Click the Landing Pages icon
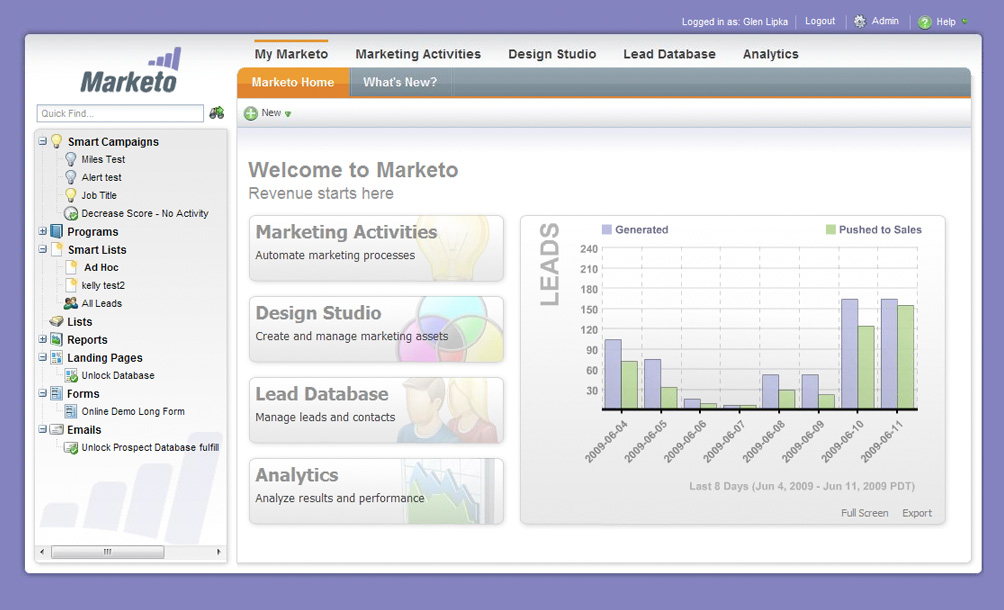1004x610 pixels. (56, 357)
